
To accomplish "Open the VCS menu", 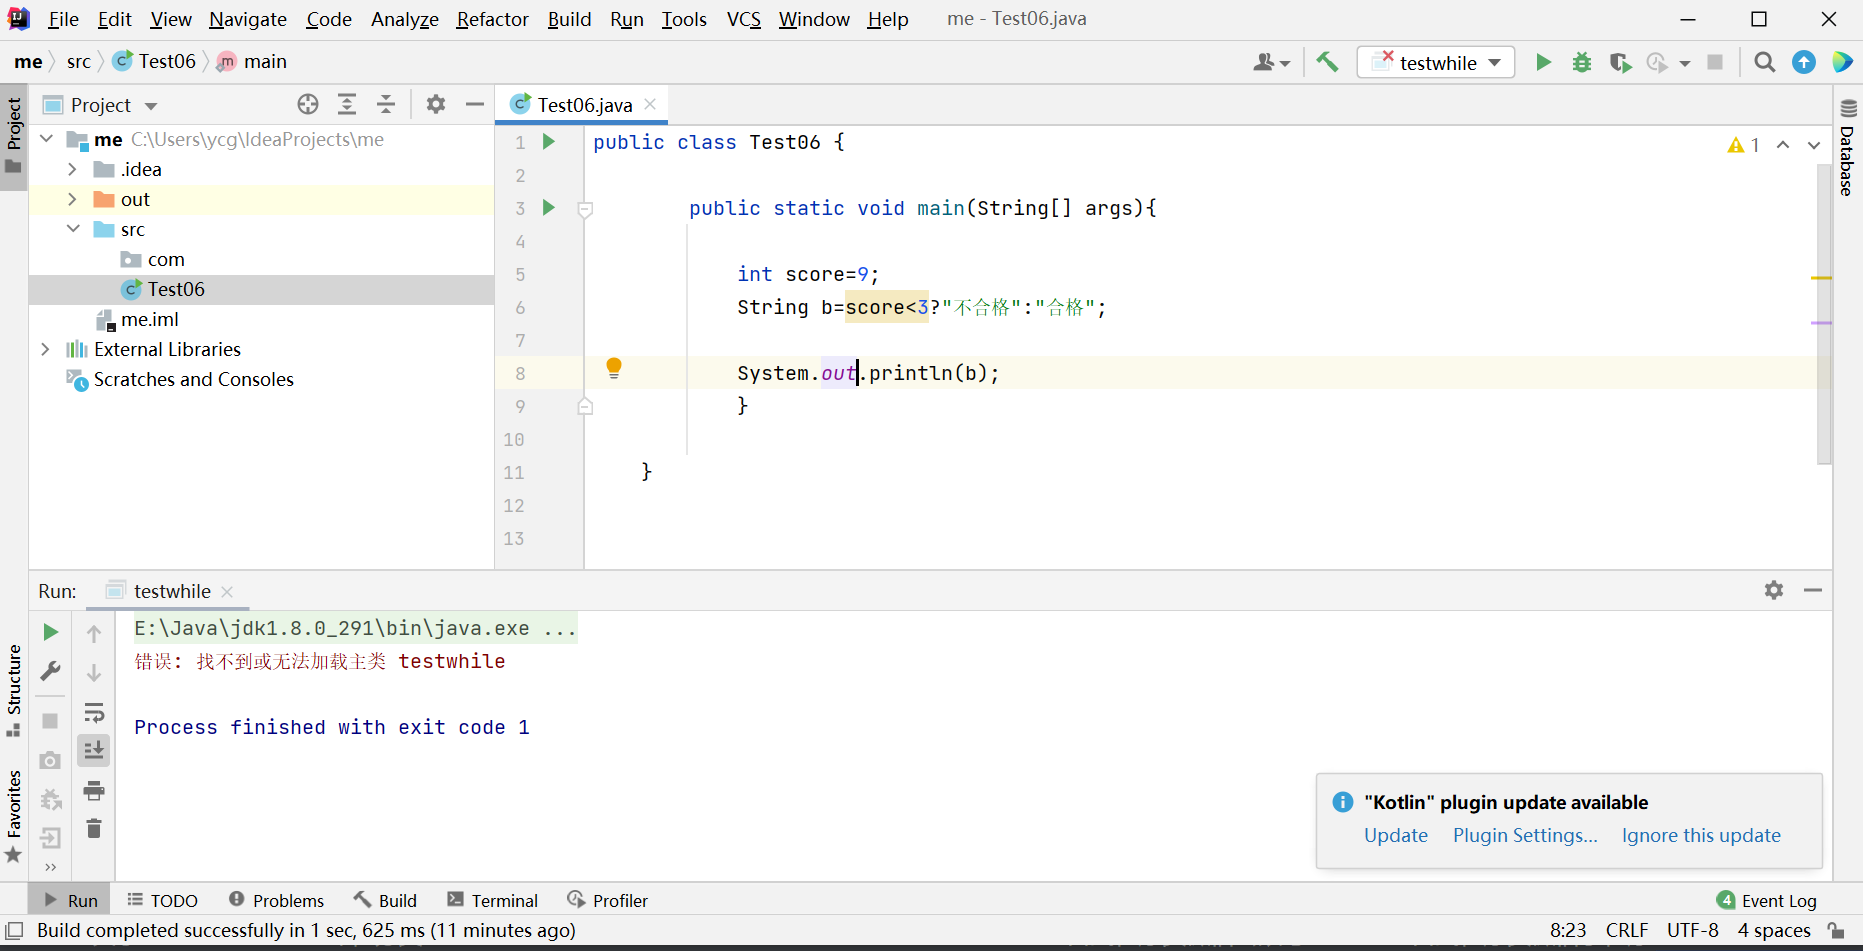I will 744,19.
